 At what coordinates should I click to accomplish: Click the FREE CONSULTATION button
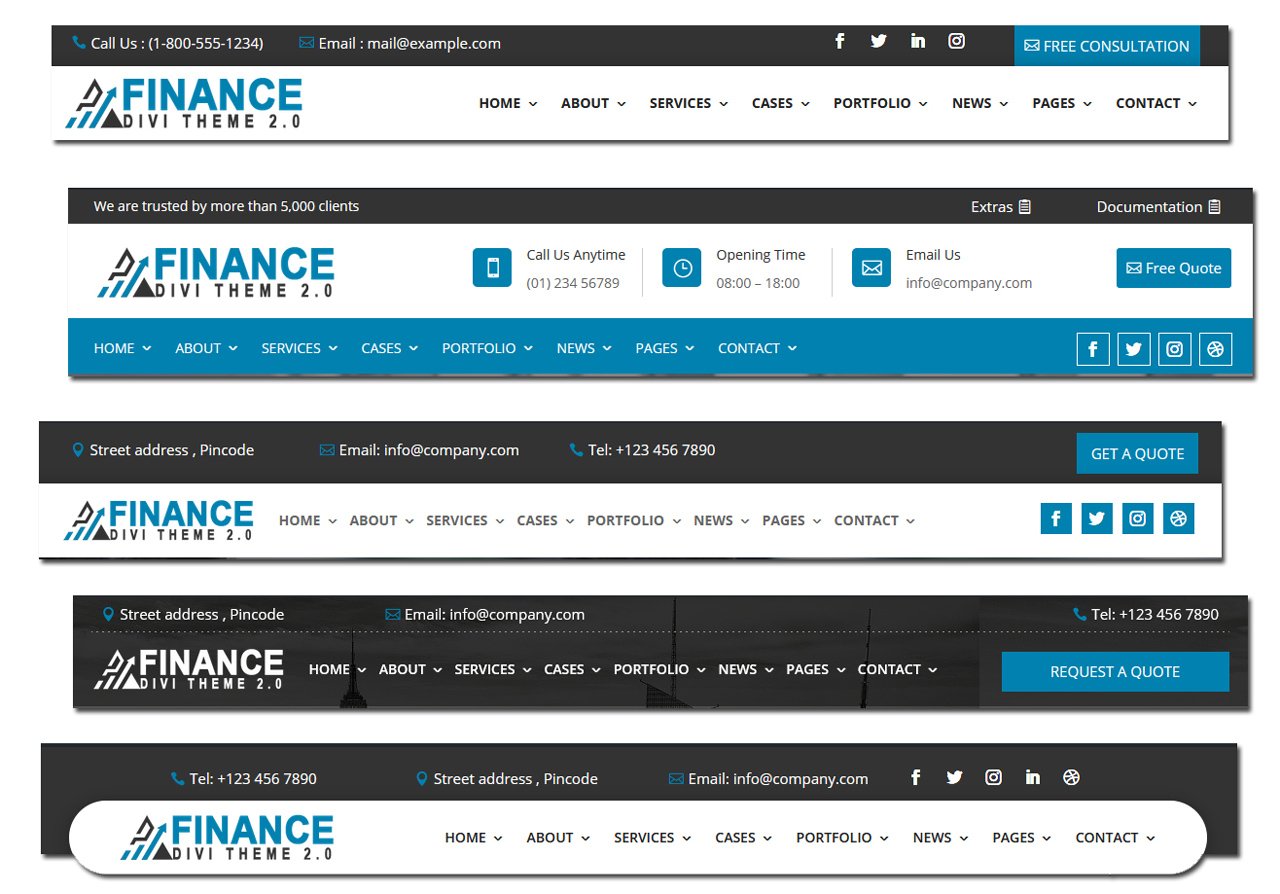point(1107,46)
